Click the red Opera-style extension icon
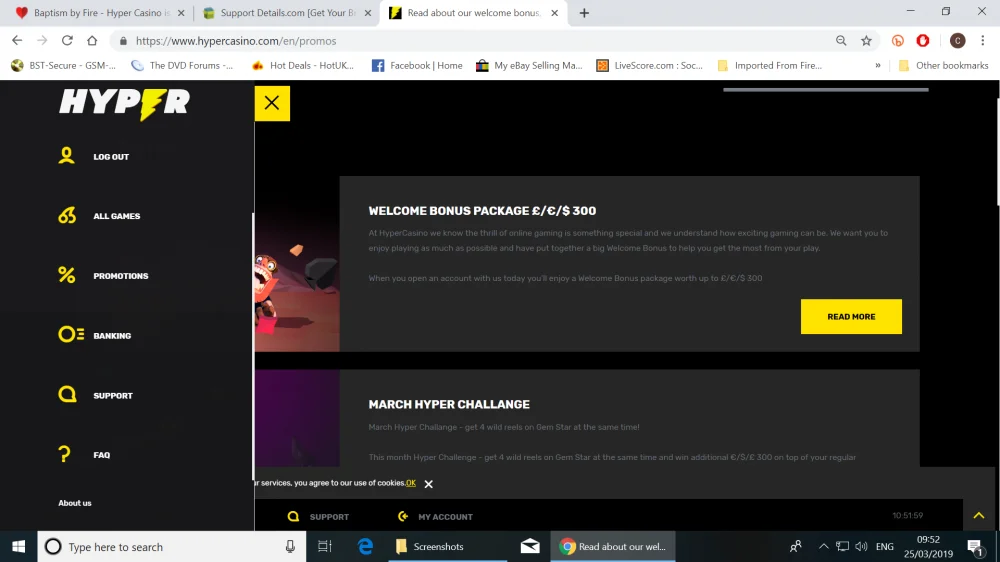This screenshot has height=562, width=1000. point(923,41)
